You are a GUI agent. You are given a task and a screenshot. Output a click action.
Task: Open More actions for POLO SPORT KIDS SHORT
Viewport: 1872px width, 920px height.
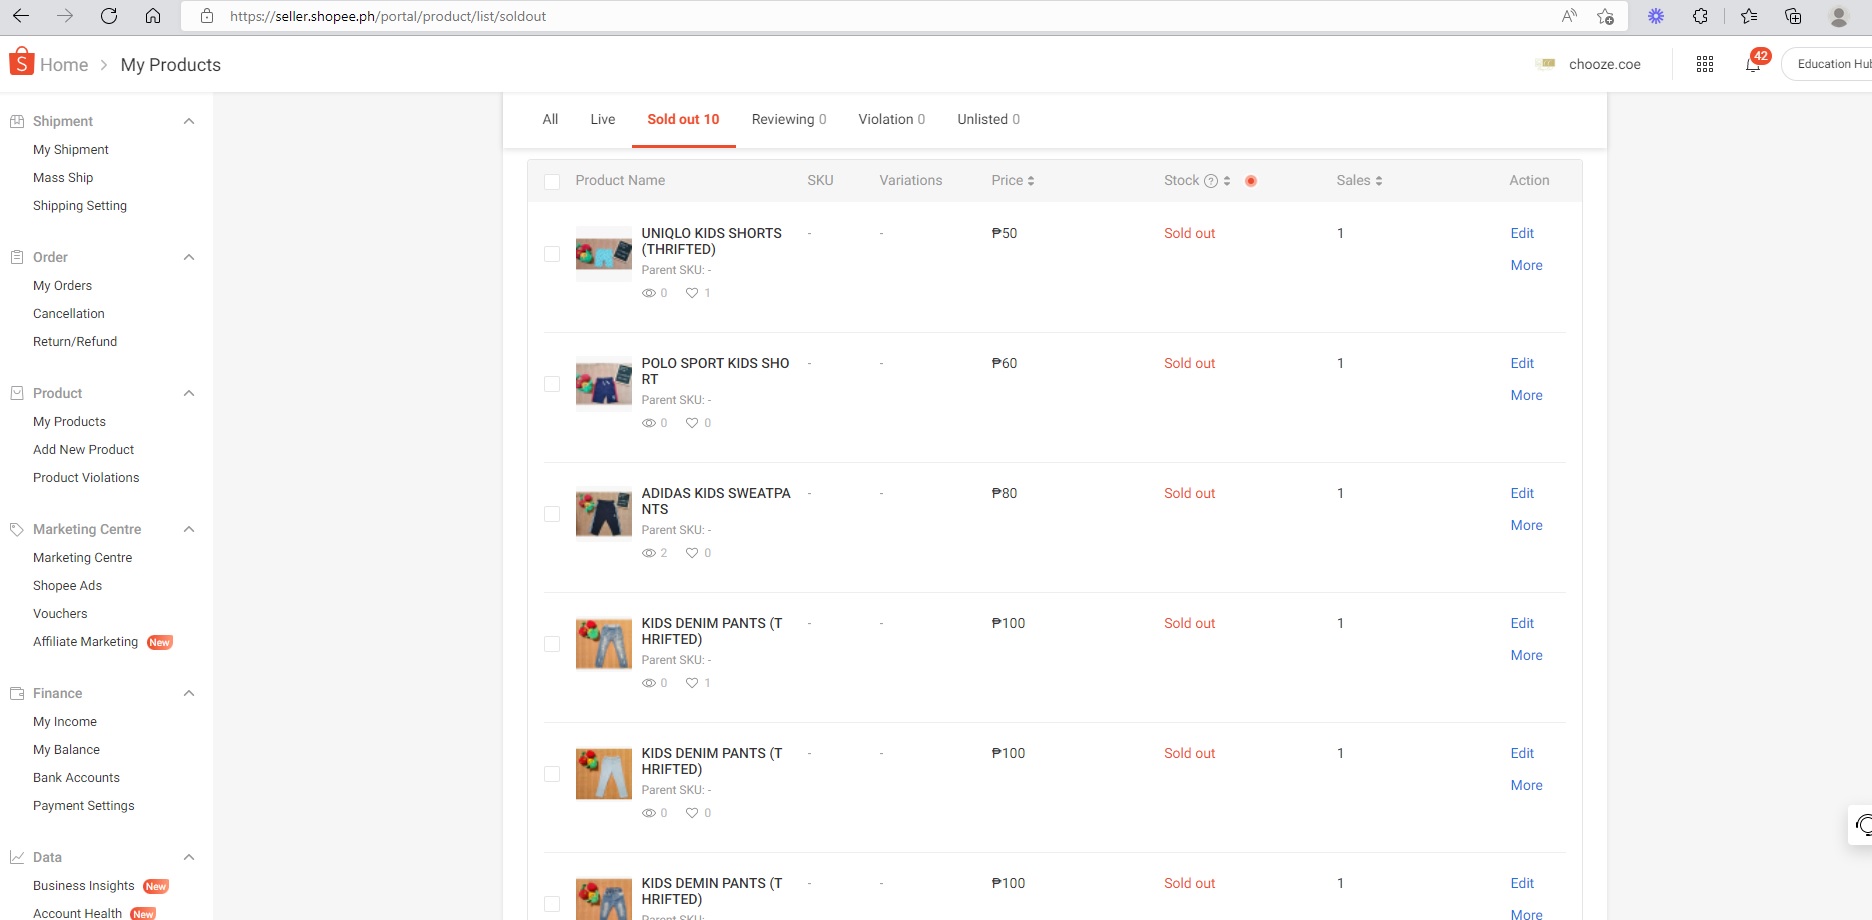(x=1526, y=395)
